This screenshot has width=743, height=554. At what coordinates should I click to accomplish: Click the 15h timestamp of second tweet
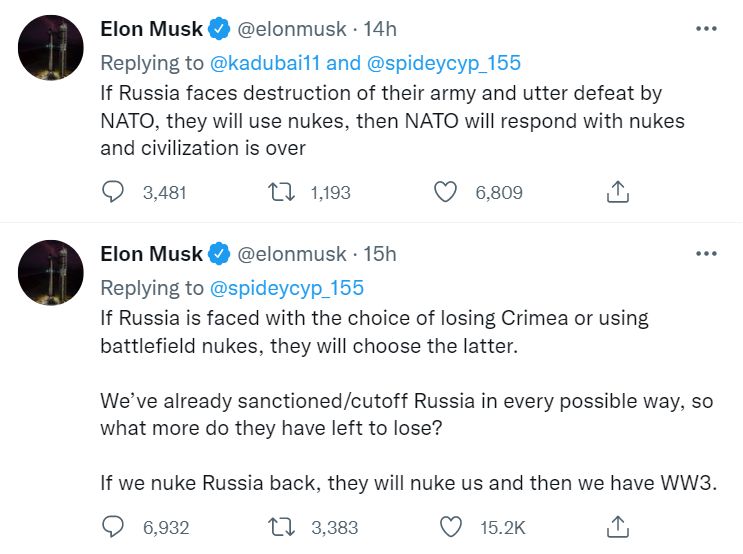[379, 254]
